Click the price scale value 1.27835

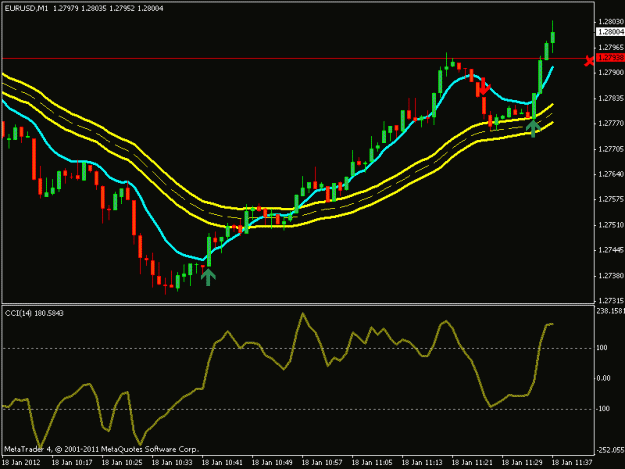(611, 98)
